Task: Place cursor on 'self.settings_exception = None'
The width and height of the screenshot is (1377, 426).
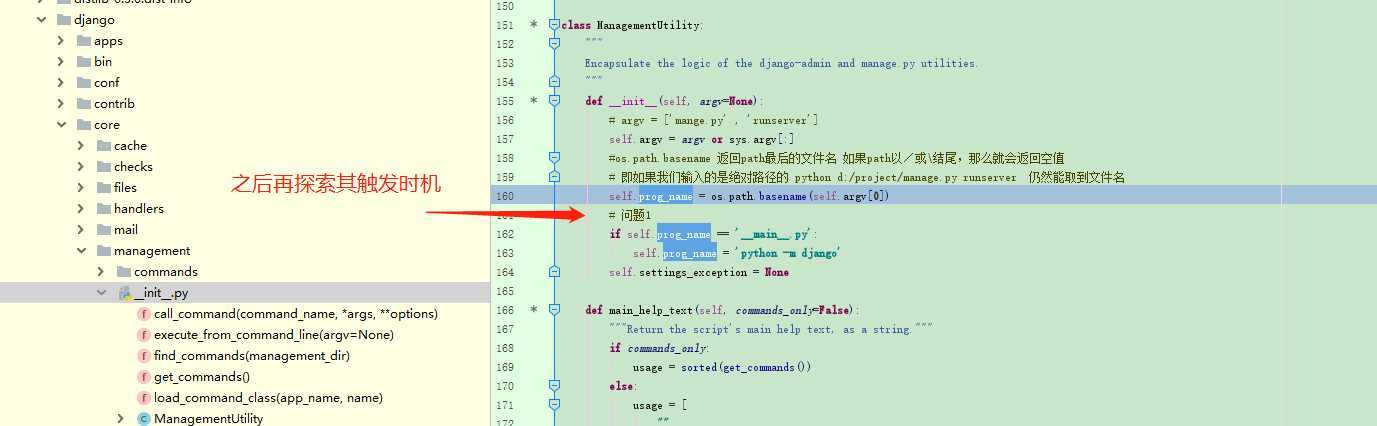Action: point(698,272)
